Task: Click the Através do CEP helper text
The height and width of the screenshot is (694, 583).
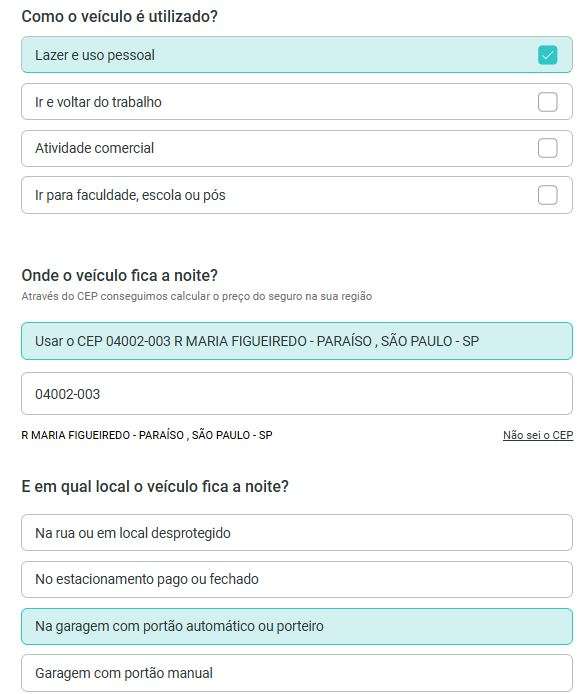Action: pos(197,296)
